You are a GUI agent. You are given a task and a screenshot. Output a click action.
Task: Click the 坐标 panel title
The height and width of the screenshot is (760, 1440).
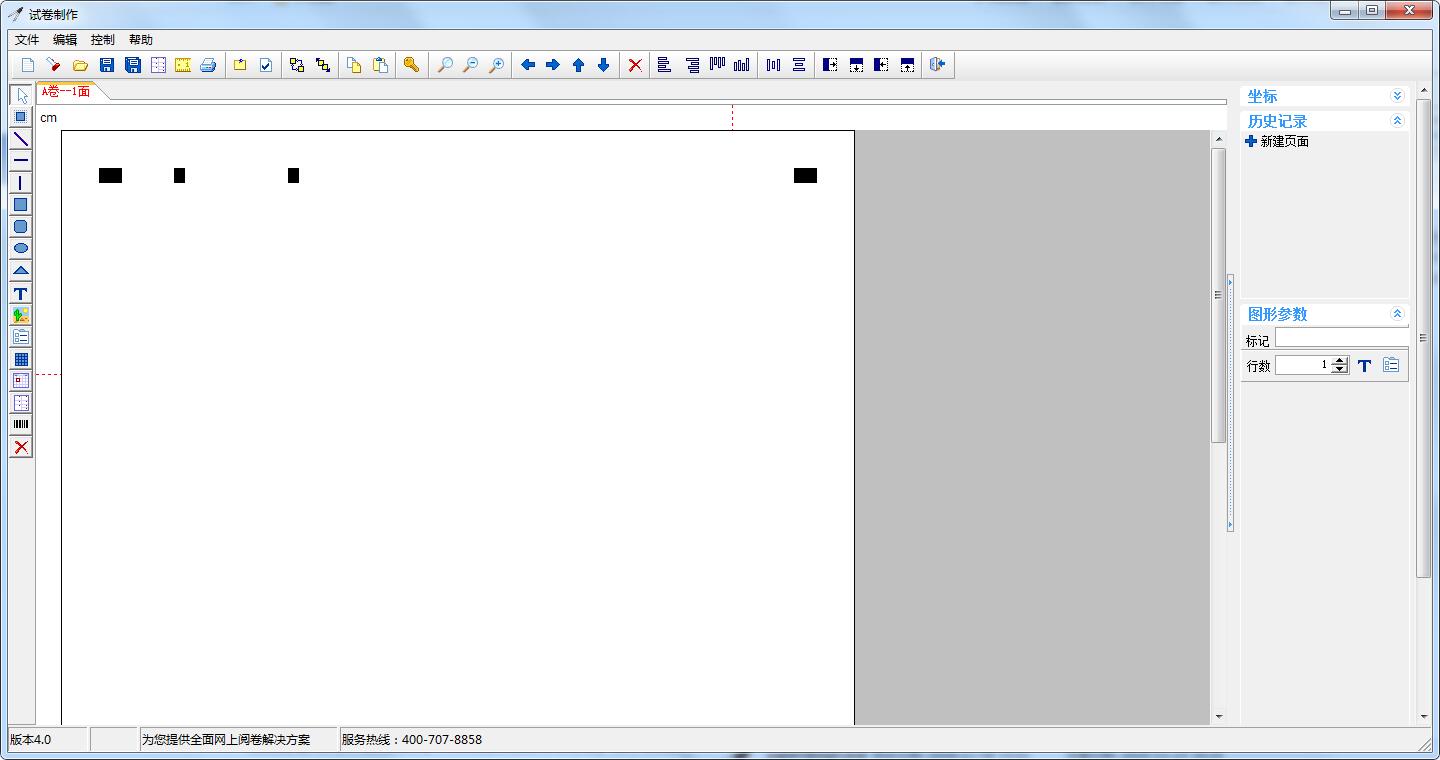pos(1262,96)
